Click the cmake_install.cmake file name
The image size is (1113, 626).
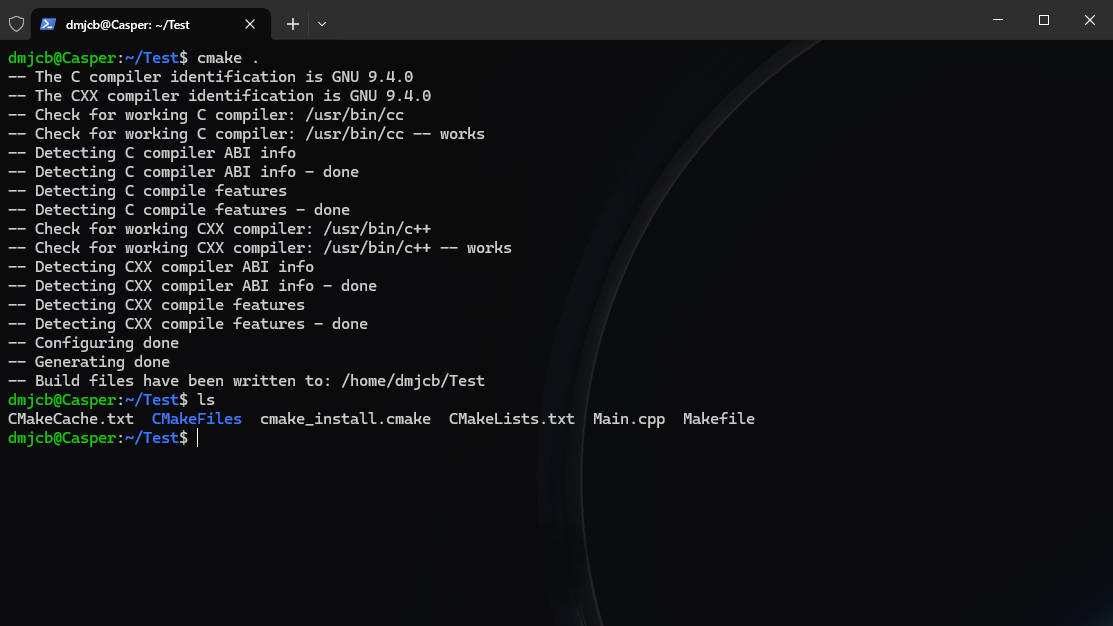(x=345, y=419)
